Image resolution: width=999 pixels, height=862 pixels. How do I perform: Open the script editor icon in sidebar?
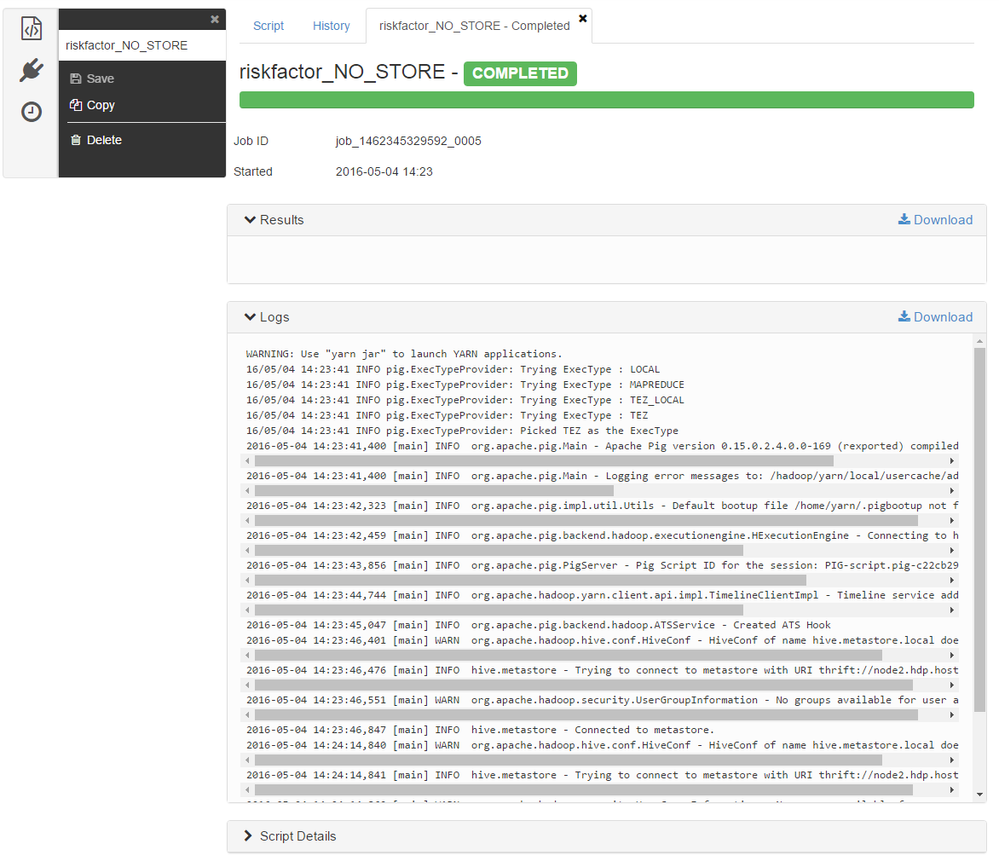(31, 28)
